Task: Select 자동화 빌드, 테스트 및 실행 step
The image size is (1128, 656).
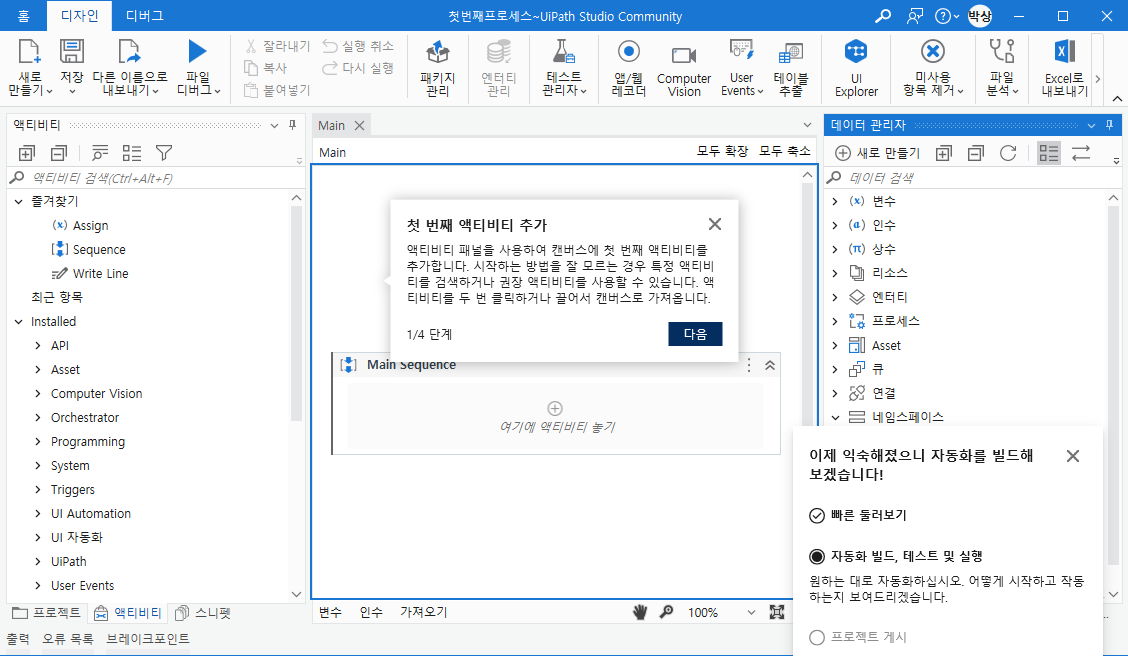Action: [x=896, y=556]
